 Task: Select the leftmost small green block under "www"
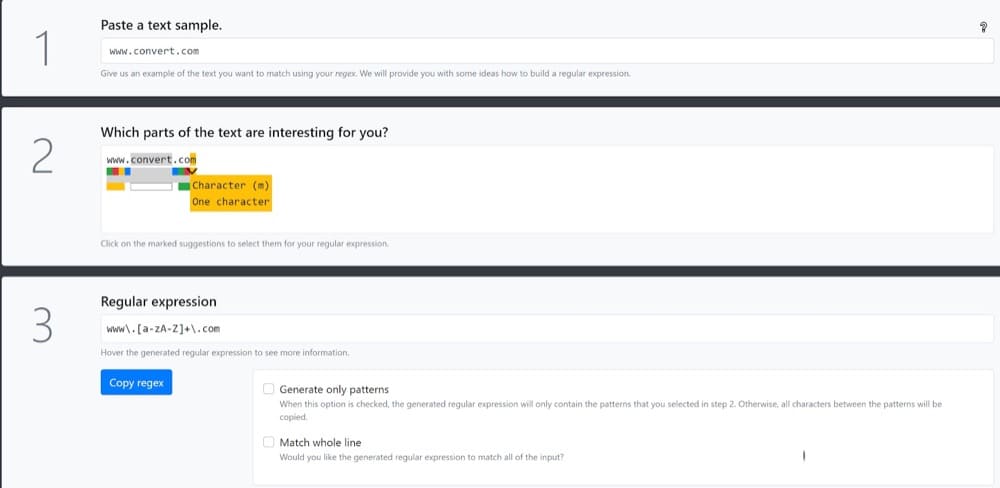click(109, 171)
